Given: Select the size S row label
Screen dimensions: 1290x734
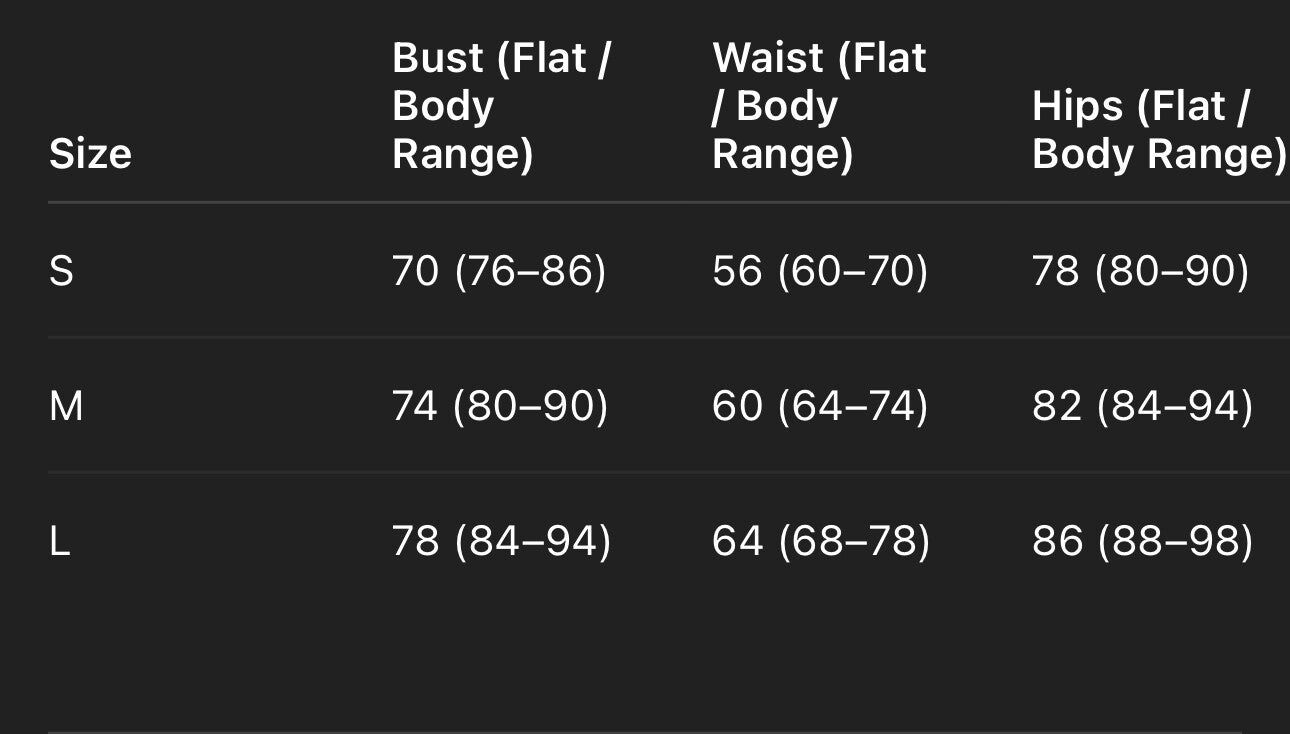Looking at the screenshot, I should click(61, 271).
